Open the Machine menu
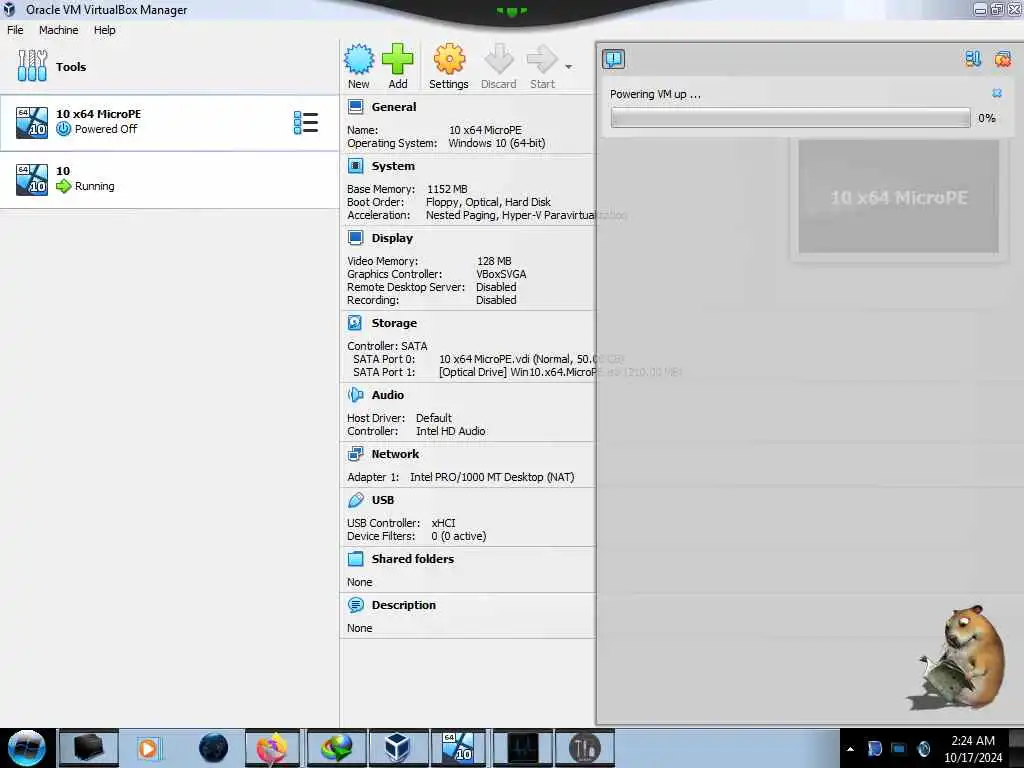Viewport: 1024px width, 768px height. point(58,30)
